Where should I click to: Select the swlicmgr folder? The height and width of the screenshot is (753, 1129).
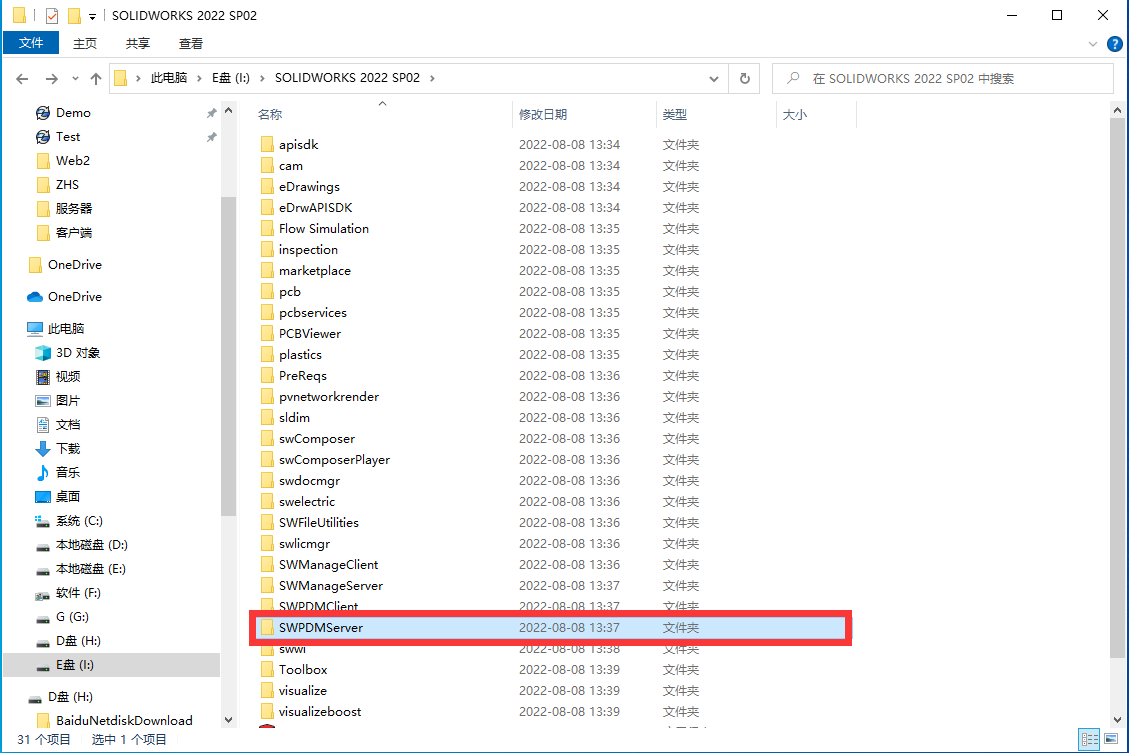pyautogui.click(x=304, y=544)
